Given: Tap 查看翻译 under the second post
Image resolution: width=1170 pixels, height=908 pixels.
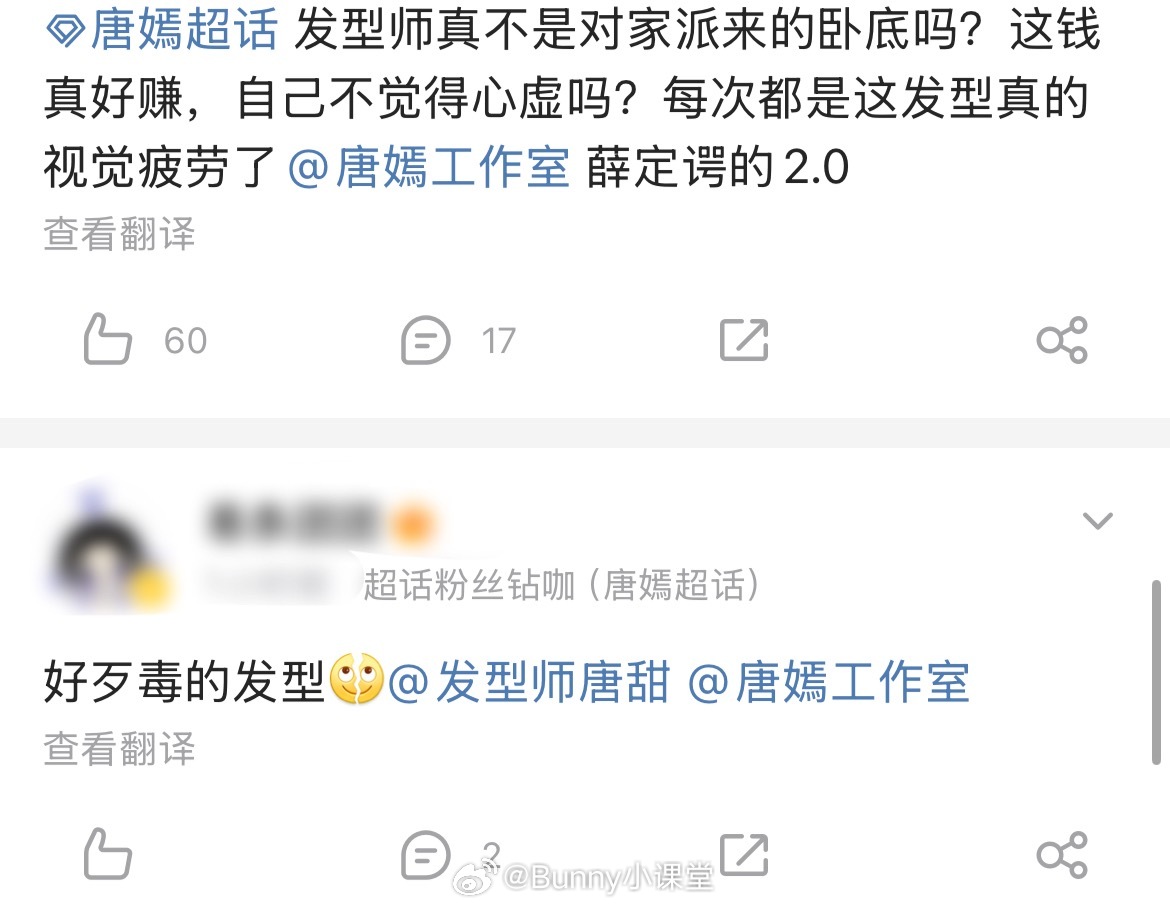Looking at the screenshot, I should click(119, 748).
